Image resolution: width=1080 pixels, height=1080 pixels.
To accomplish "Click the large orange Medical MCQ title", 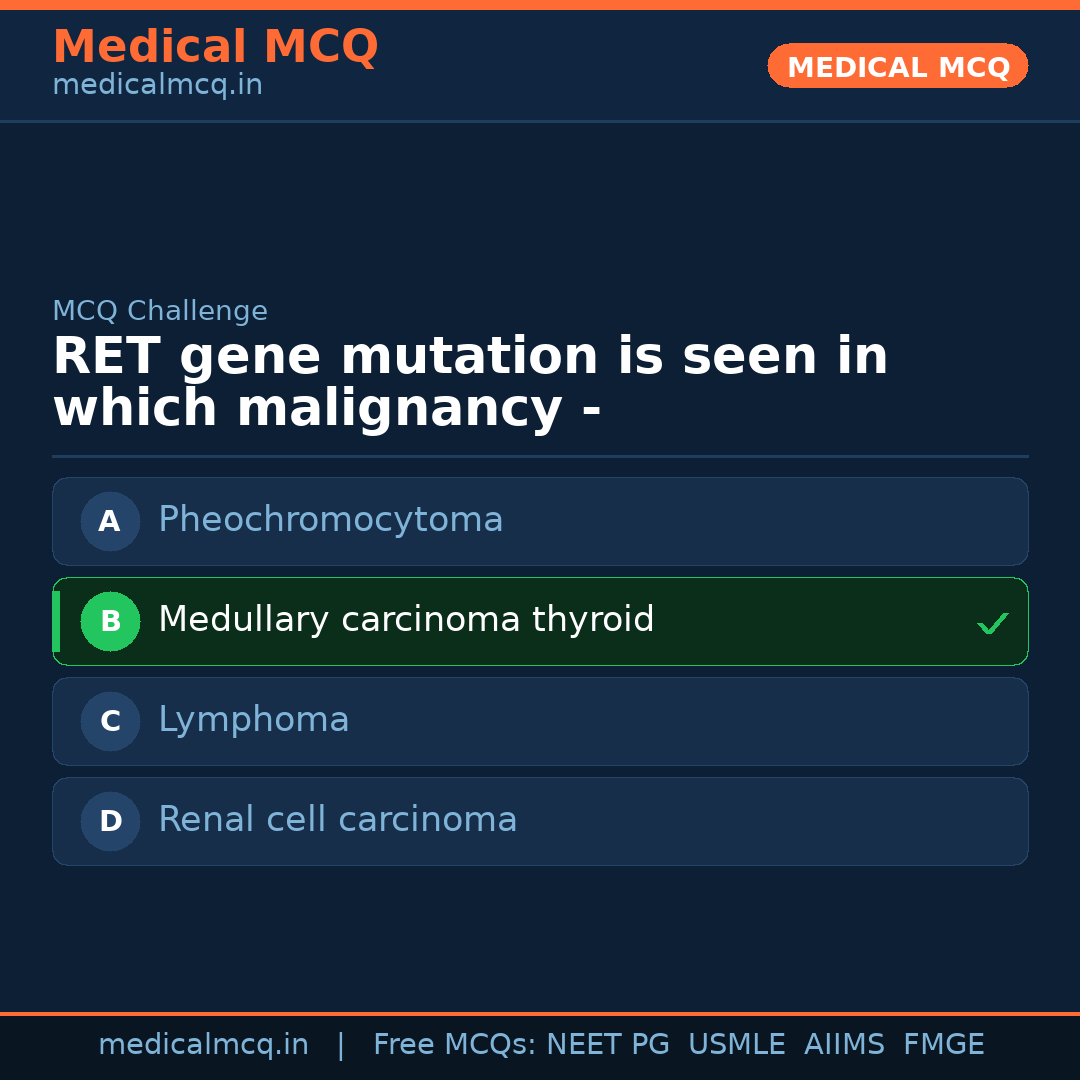I will point(215,47).
